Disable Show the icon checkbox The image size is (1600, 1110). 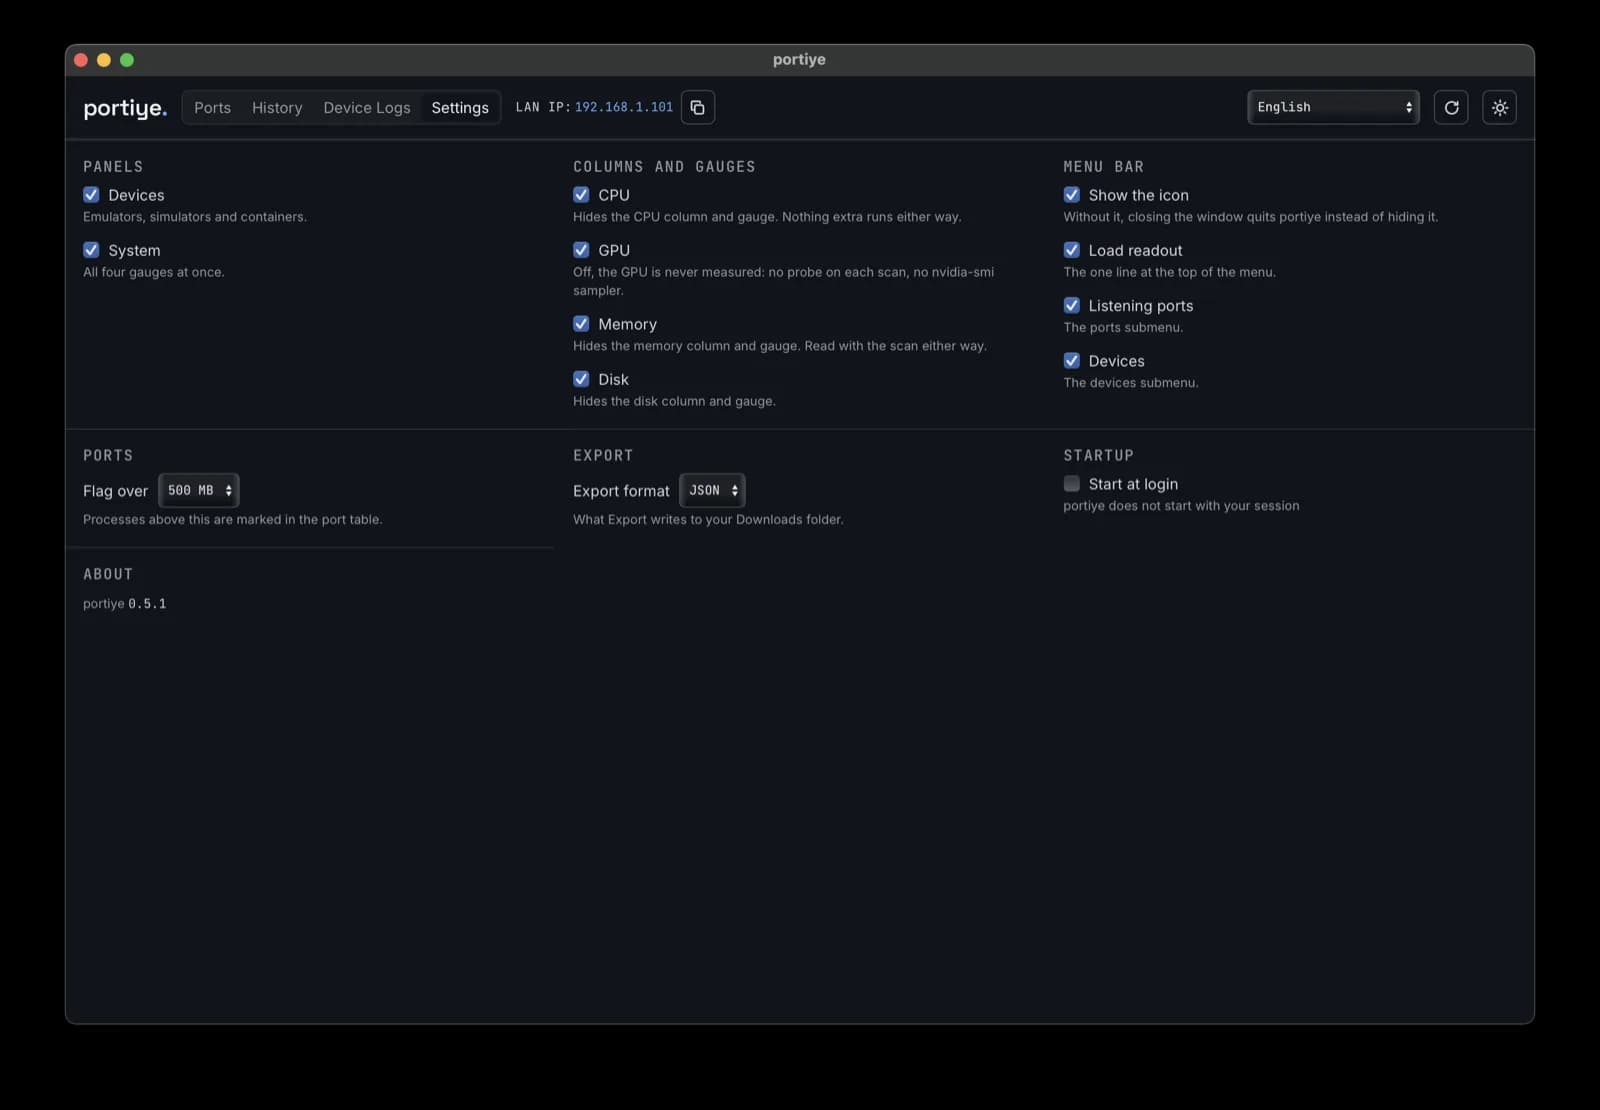(x=1071, y=194)
